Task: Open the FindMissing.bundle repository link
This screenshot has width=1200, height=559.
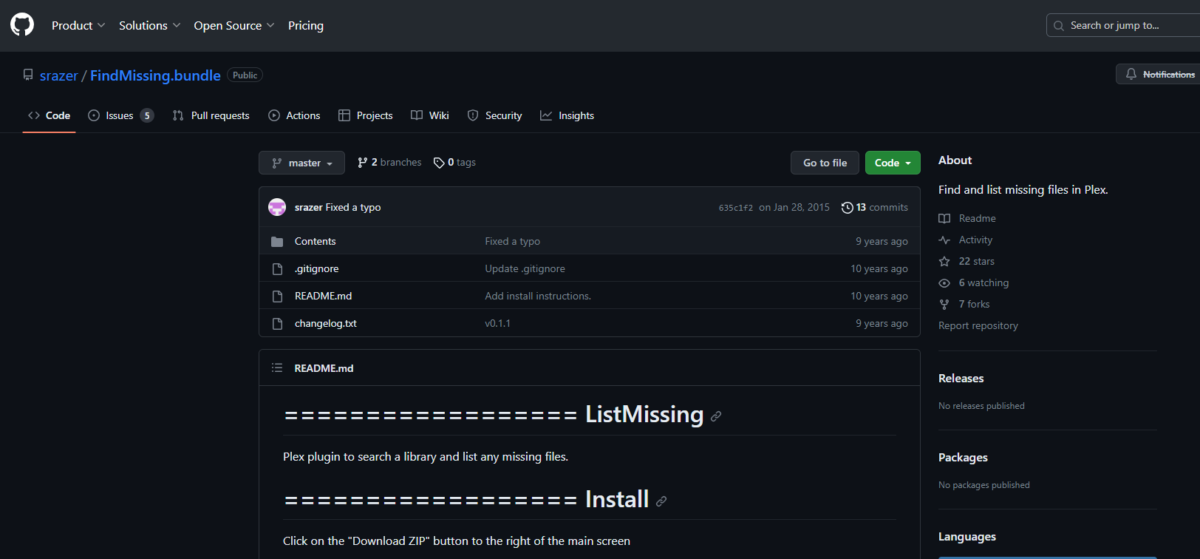Action: pos(155,75)
